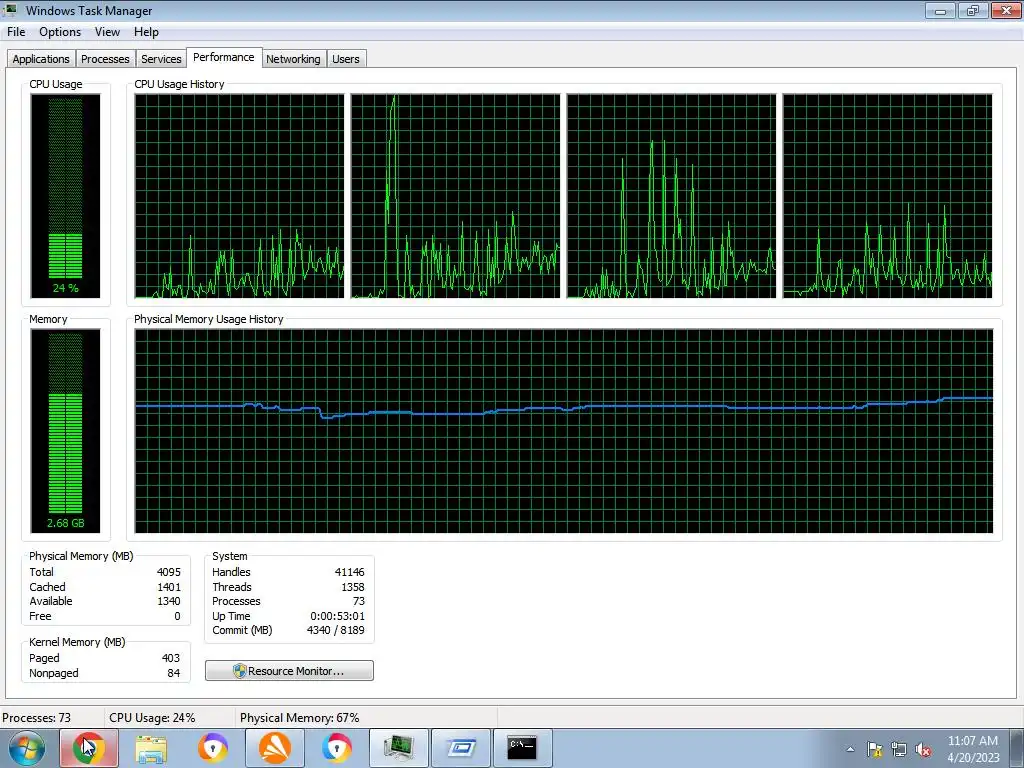Image resolution: width=1024 pixels, height=768 pixels.
Task: Click the Free memory value 0
Action: 177,616
